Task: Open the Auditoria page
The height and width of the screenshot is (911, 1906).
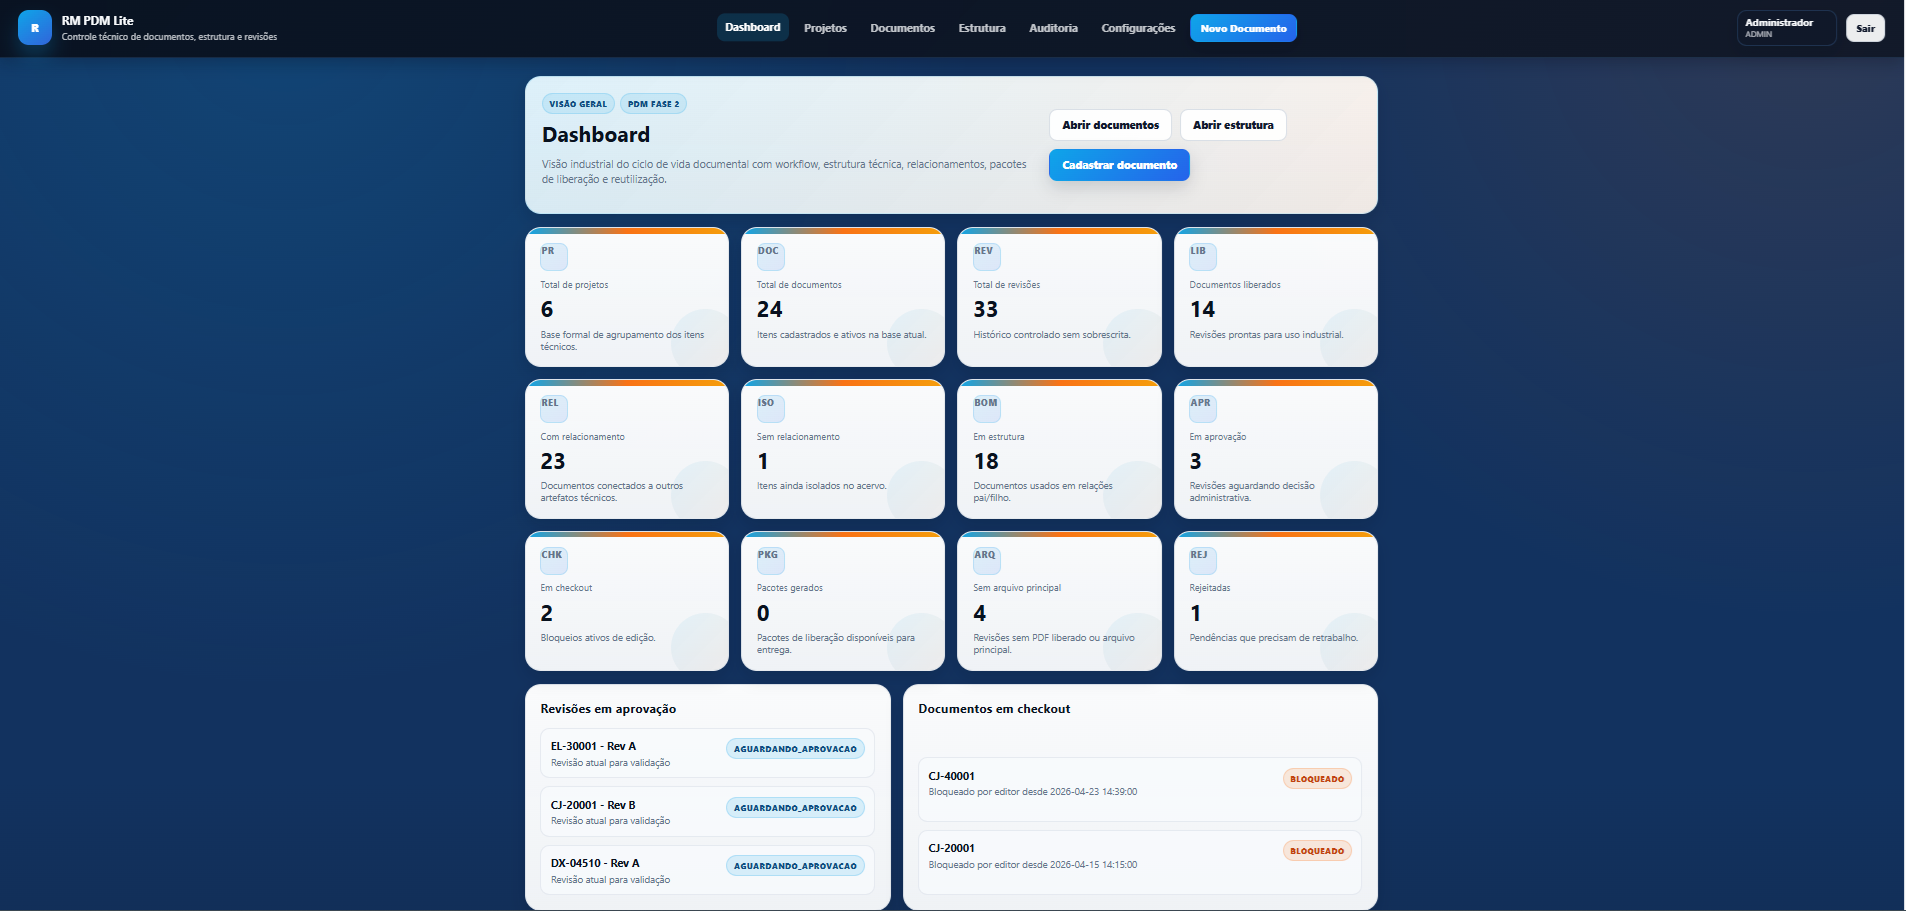Action: point(1053,28)
